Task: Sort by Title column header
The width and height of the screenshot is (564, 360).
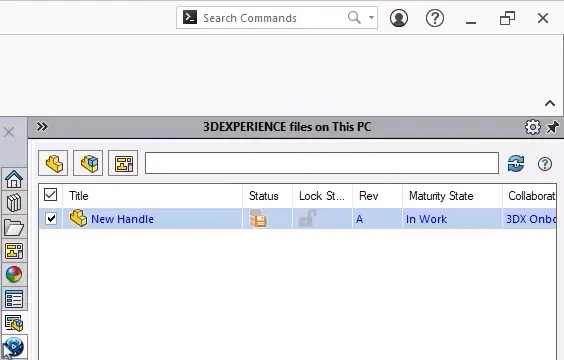Action: [153, 196]
